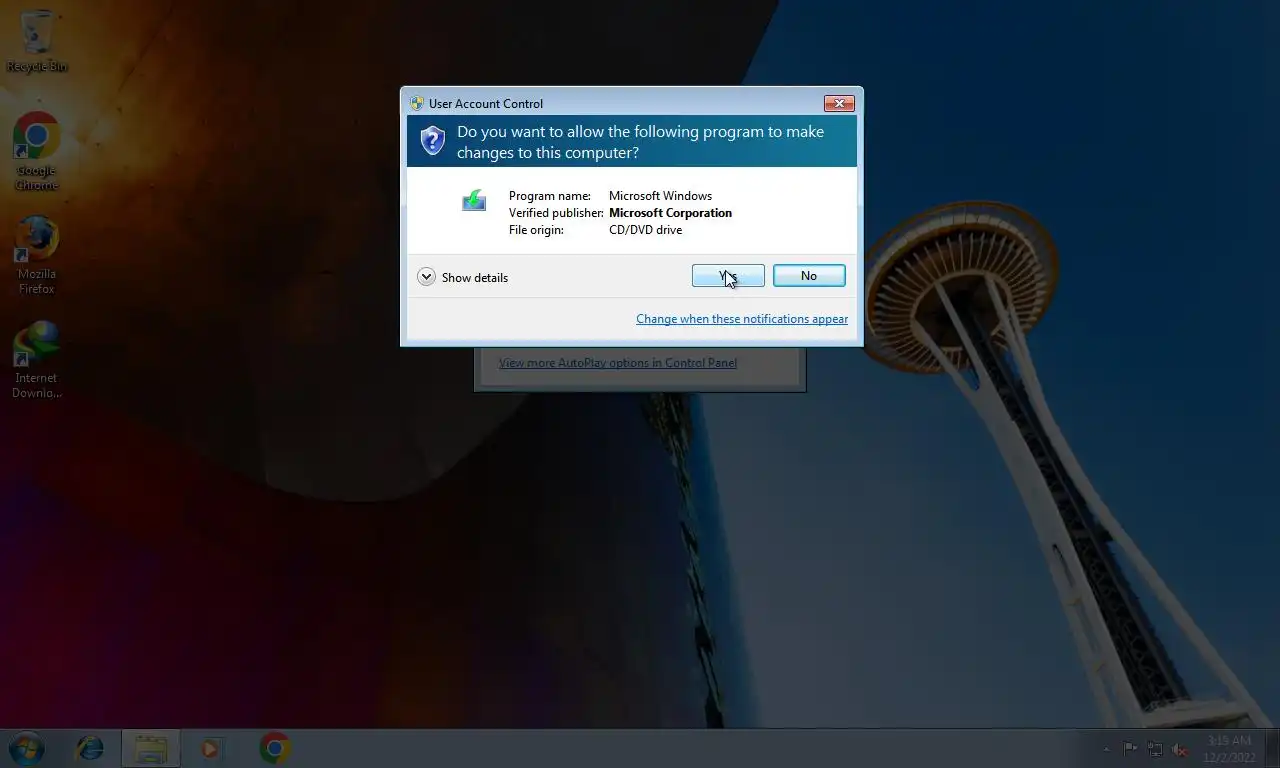Open Windows Media Player from taskbar
1280x768 pixels.
pos(211,748)
